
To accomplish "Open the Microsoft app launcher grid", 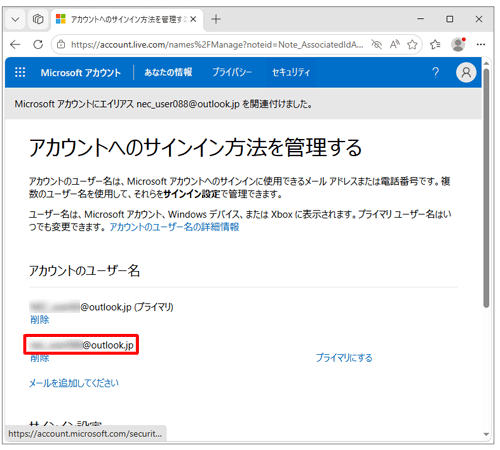I will [x=20, y=72].
